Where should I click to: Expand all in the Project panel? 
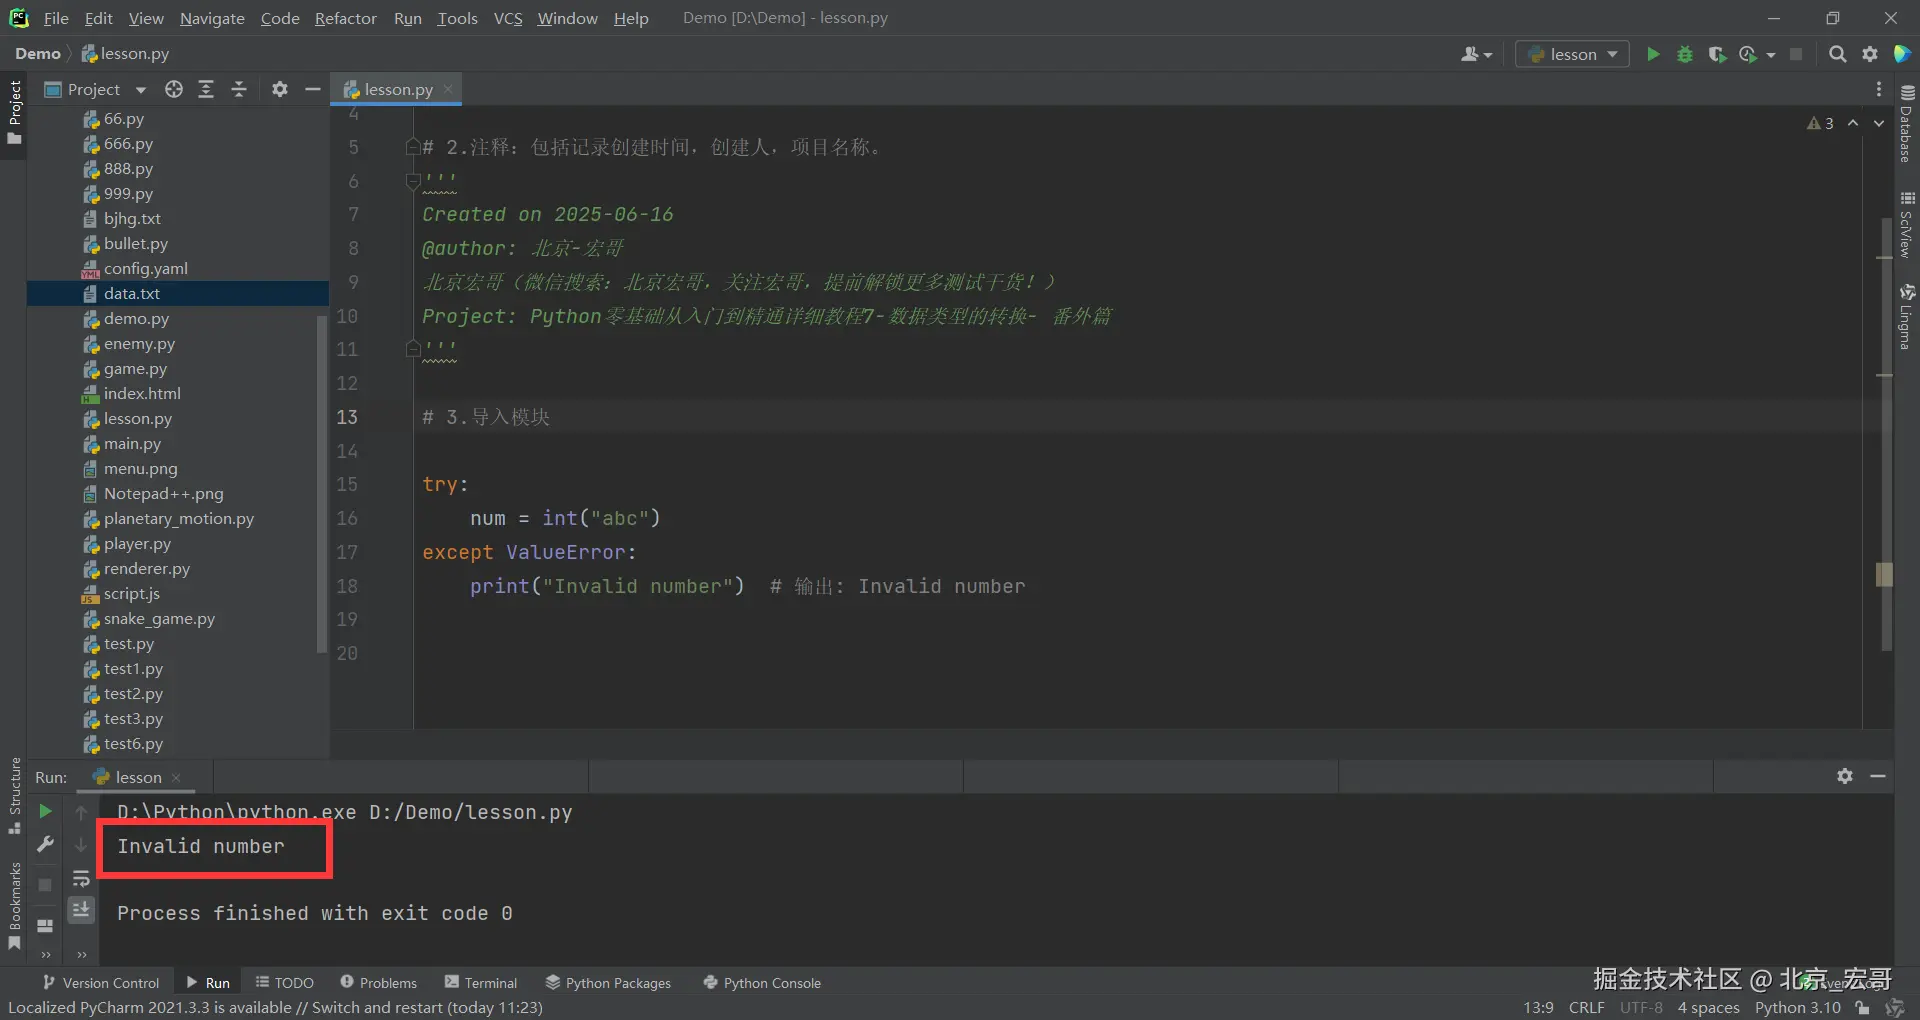click(x=206, y=89)
